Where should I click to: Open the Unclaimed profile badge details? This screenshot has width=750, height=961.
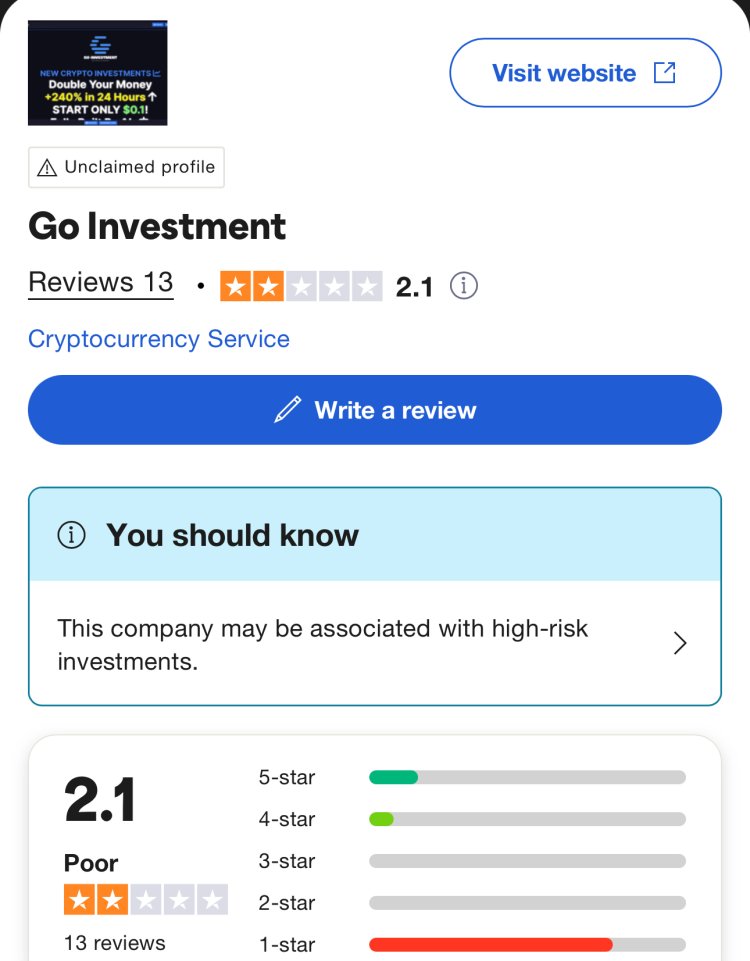[x=126, y=167]
